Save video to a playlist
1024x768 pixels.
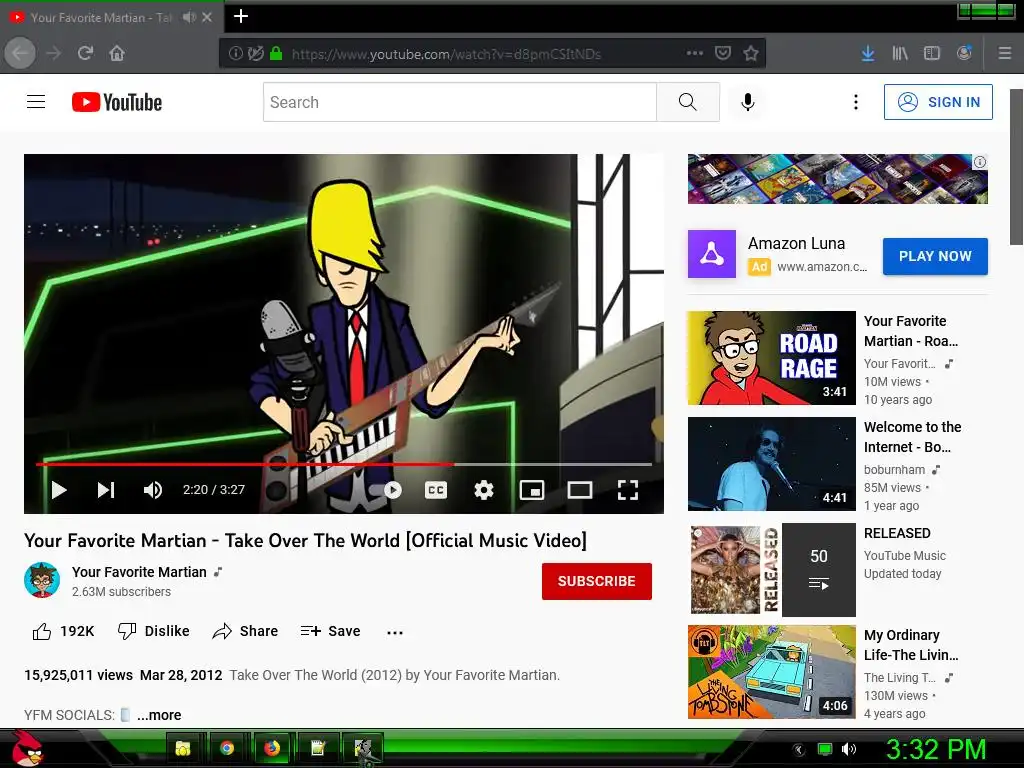pyautogui.click(x=330, y=631)
